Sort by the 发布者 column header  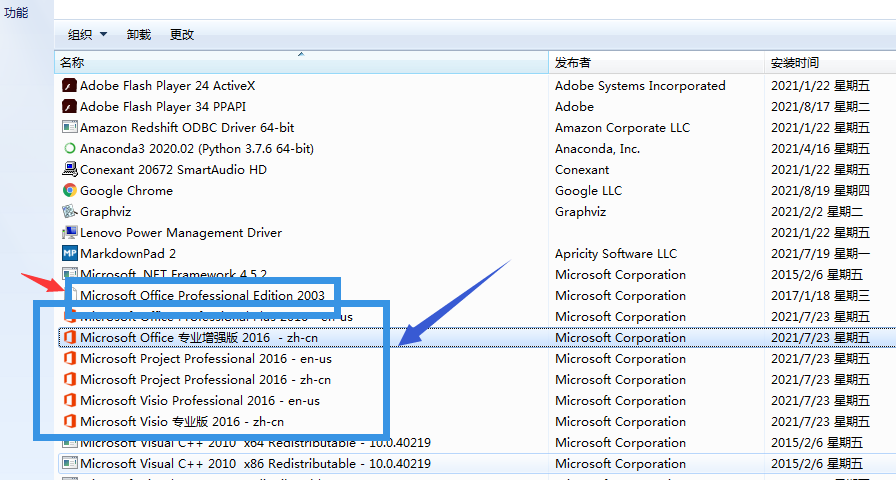tap(656, 63)
